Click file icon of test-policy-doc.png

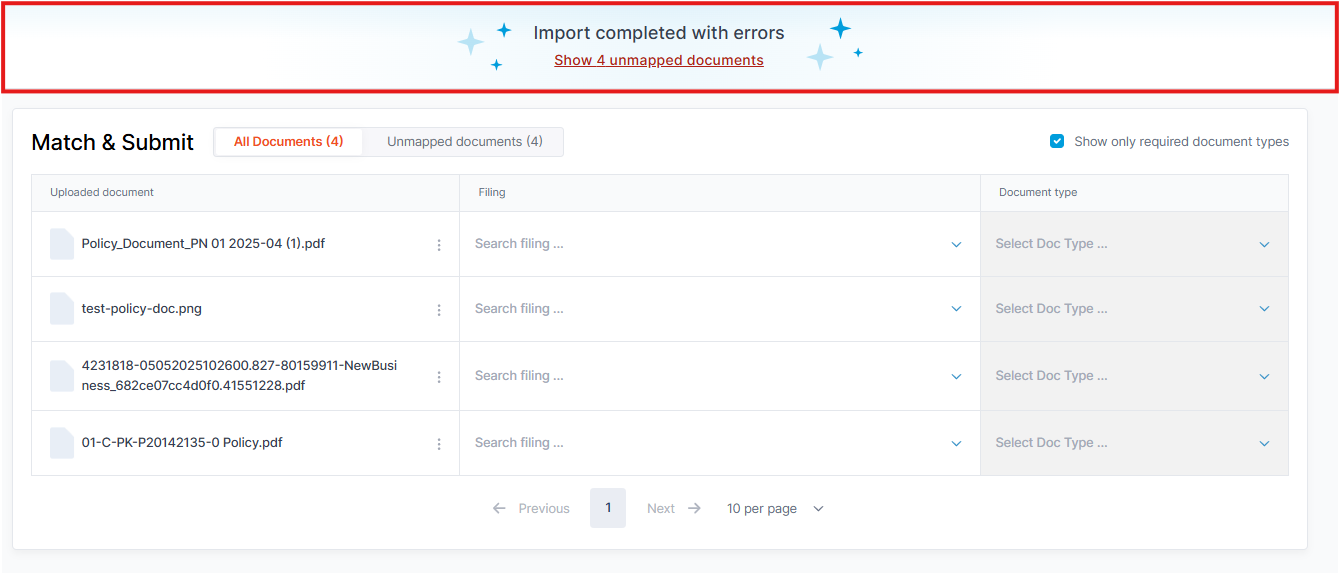62,309
